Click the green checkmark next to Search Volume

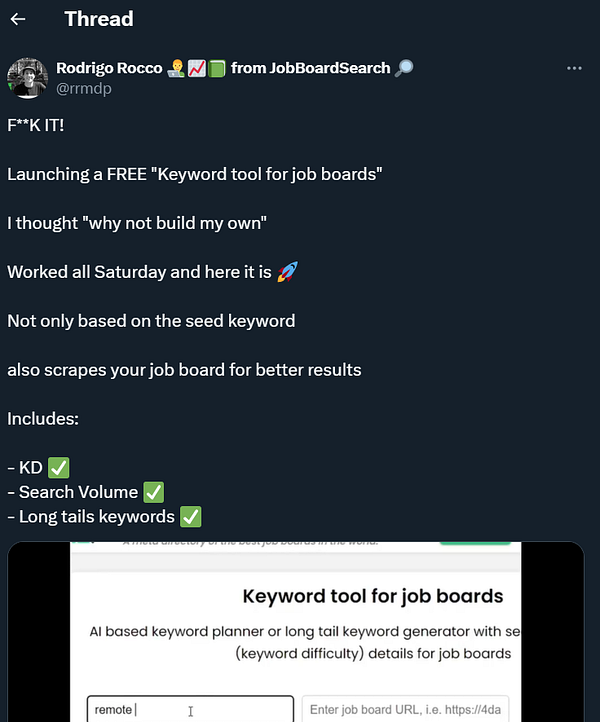pyautogui.click(x=153, y=492)
